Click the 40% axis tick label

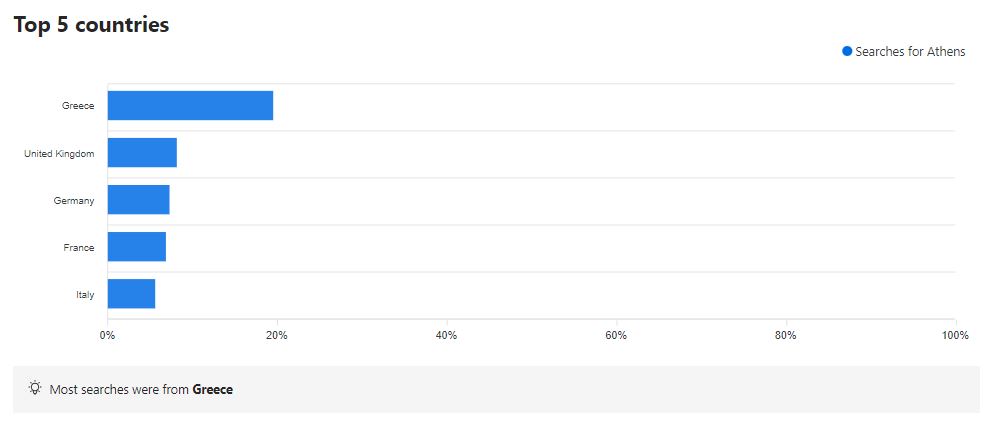tap(446, 335)
